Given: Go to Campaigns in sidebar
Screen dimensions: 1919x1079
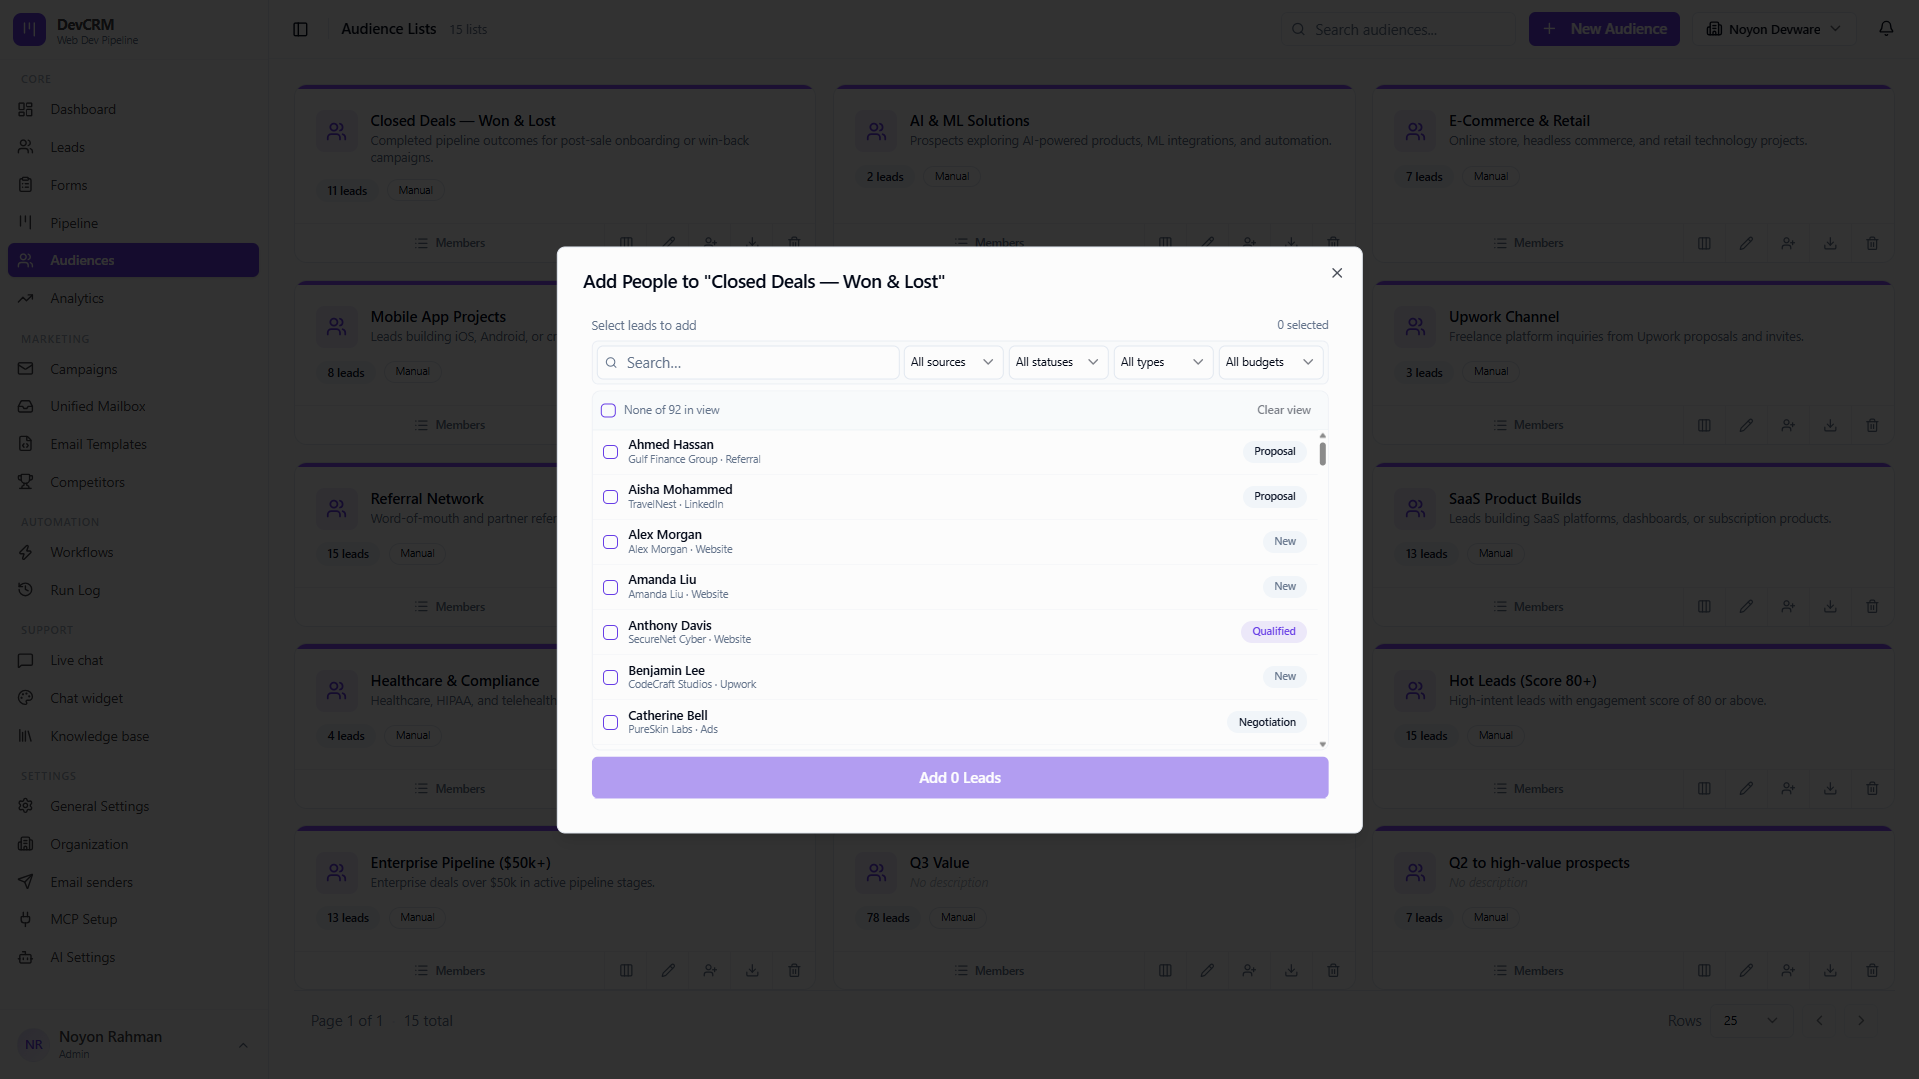Looking at the screenshot, I should tap(133, 369).
